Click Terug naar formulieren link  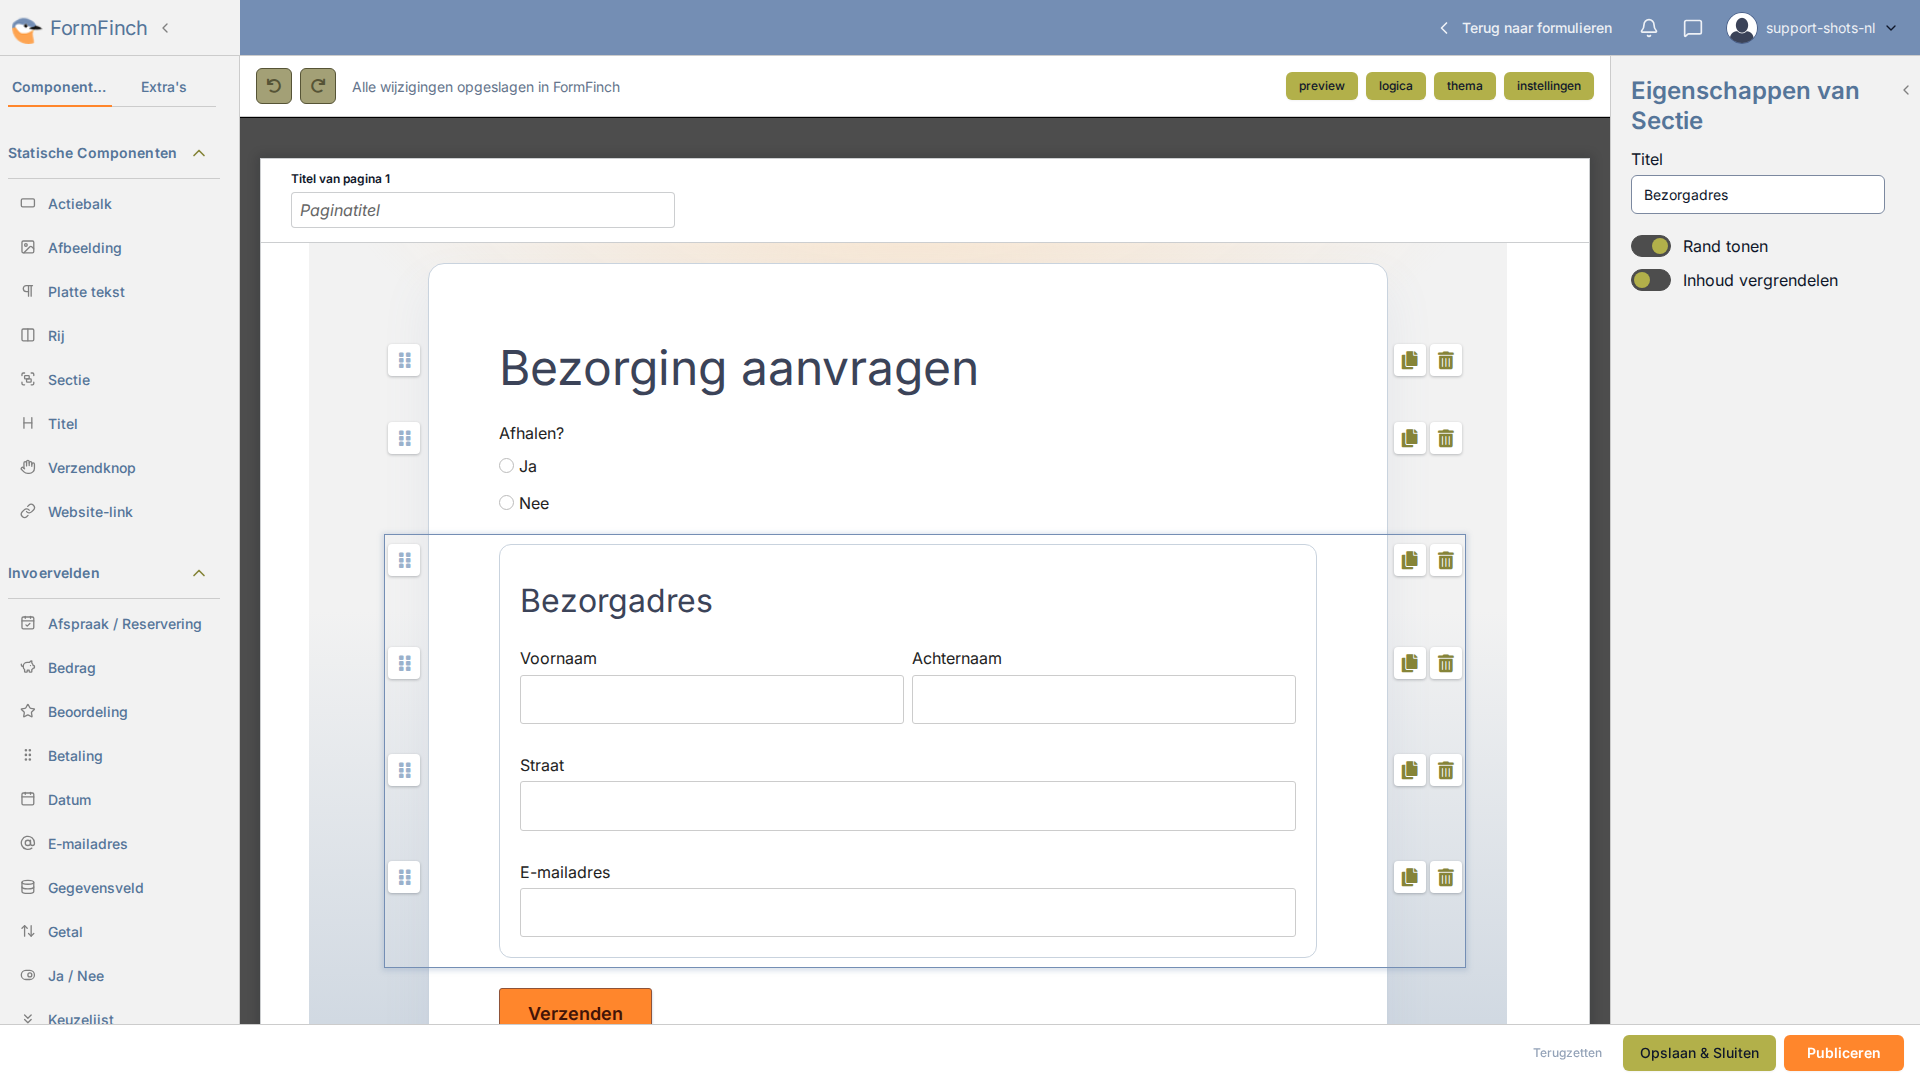point(1526,28)
